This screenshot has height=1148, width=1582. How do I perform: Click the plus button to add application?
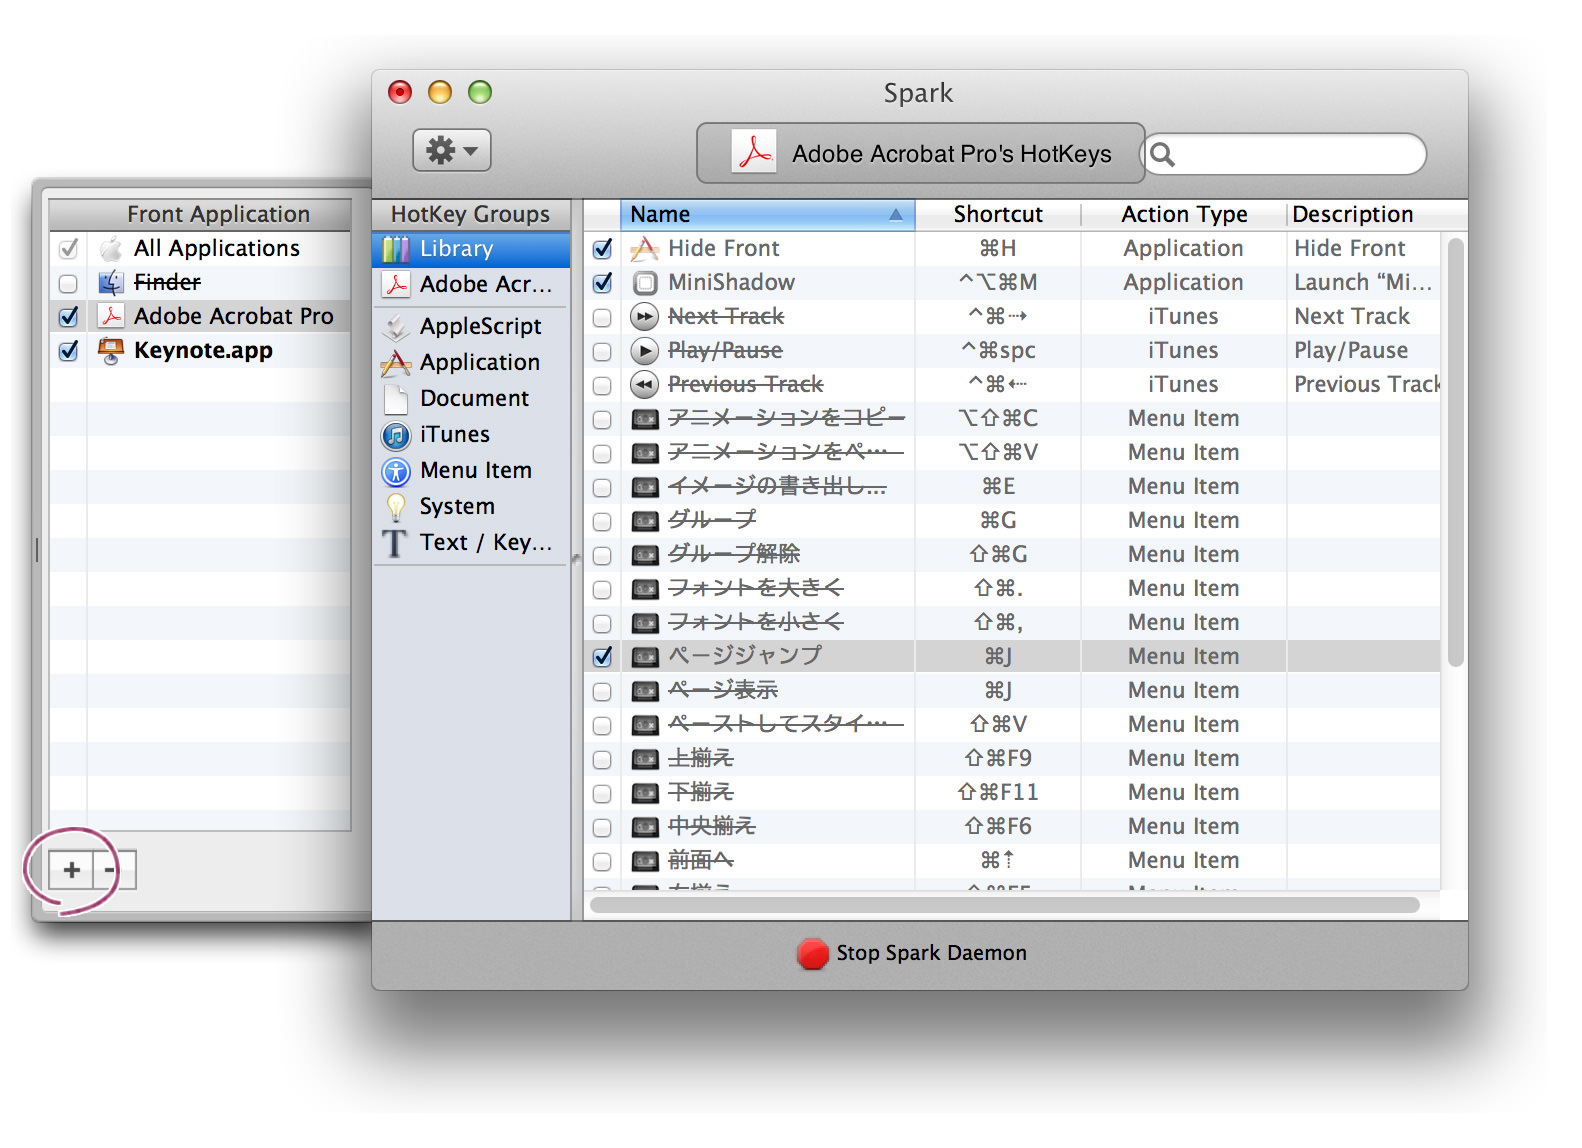click(71, 870)
